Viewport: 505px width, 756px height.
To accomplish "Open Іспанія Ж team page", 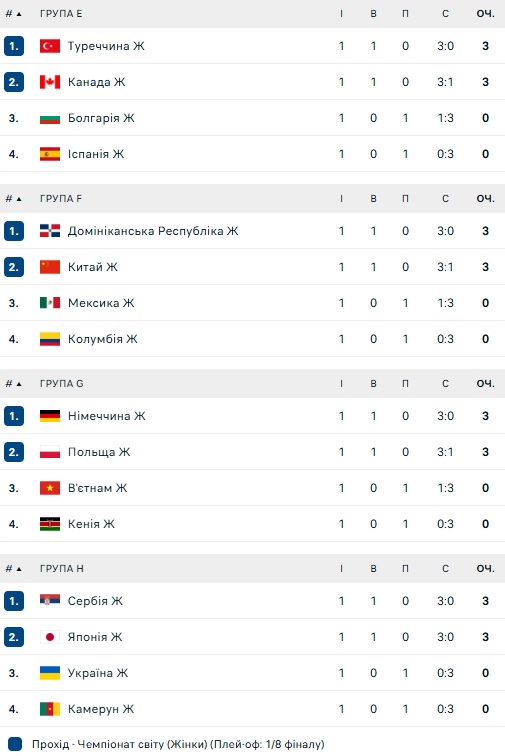I will click(x=96, y=154).
